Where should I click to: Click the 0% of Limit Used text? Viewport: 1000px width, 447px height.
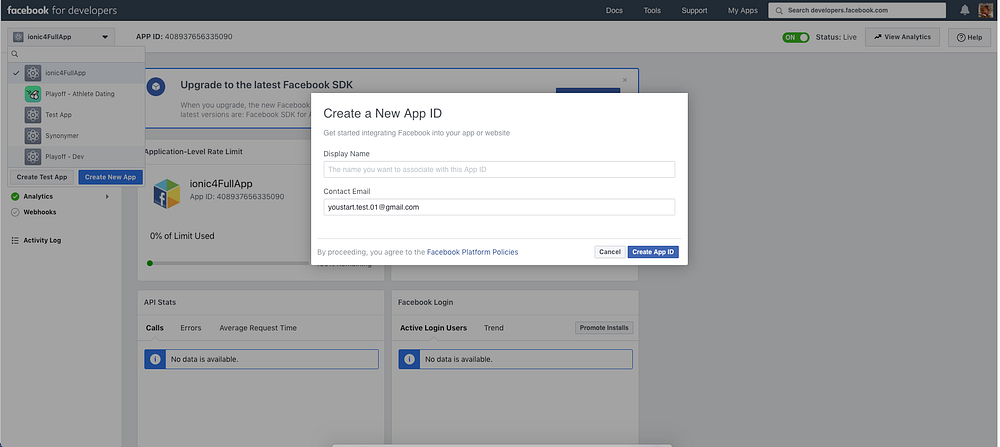coord(182,236)
